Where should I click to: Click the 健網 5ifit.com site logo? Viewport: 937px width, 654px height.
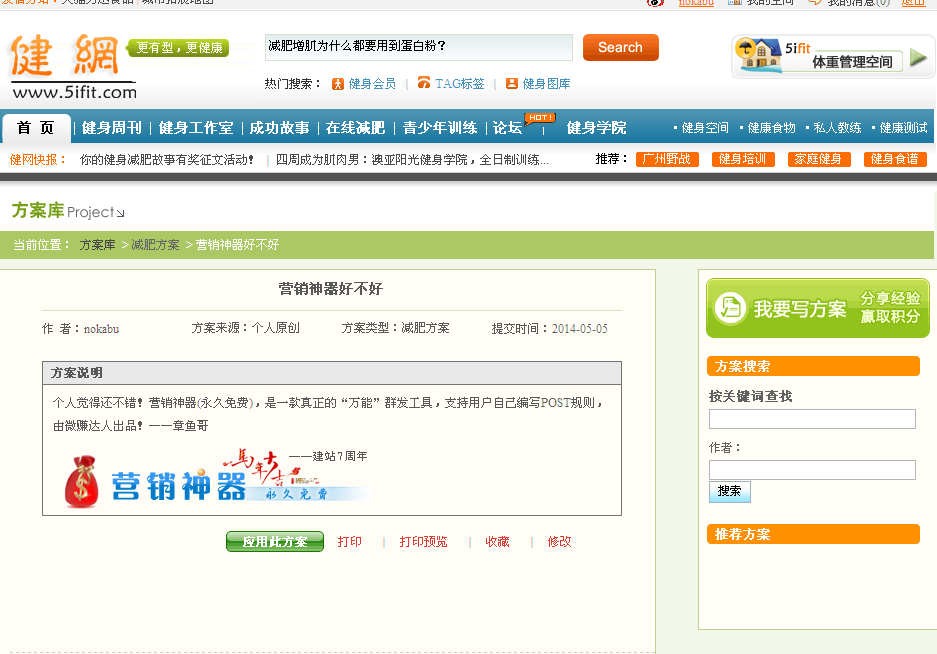(x=72, y=65)
